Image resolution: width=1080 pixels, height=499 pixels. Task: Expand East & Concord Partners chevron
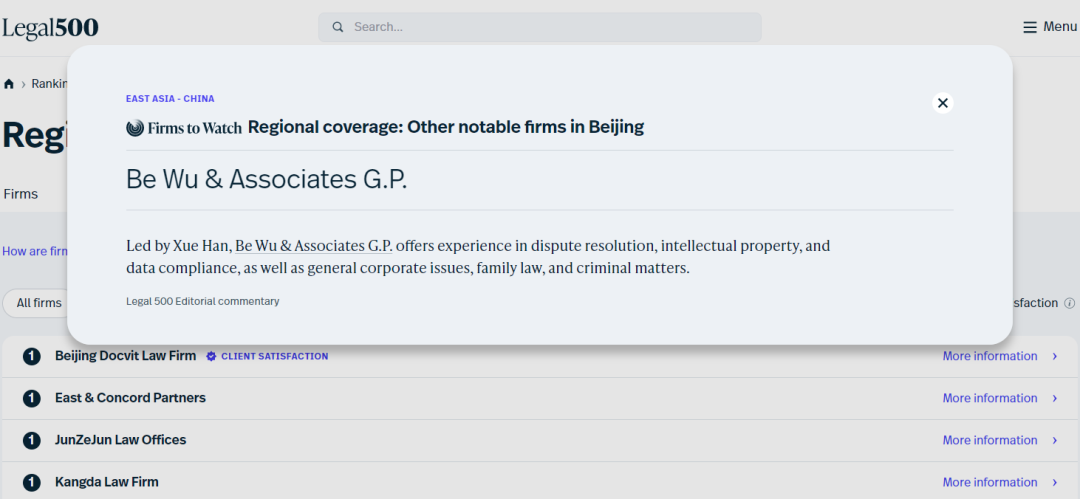pyautogui.click(x=1055, y=398)
